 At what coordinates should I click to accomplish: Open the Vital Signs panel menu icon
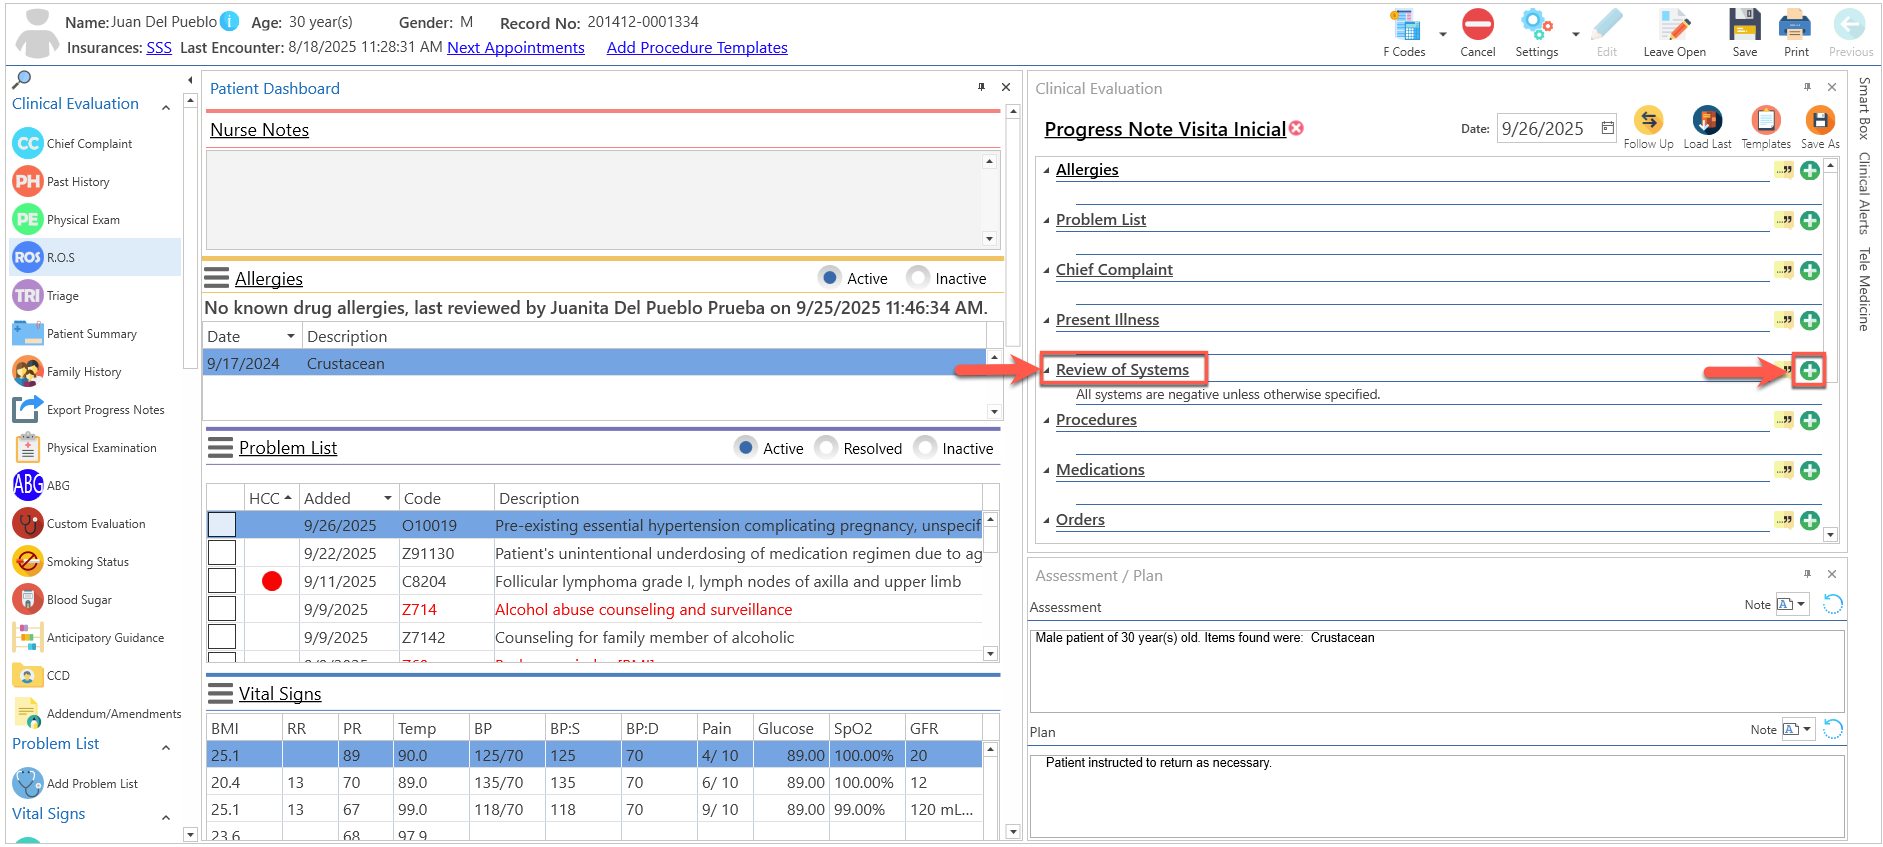[220, 693]
